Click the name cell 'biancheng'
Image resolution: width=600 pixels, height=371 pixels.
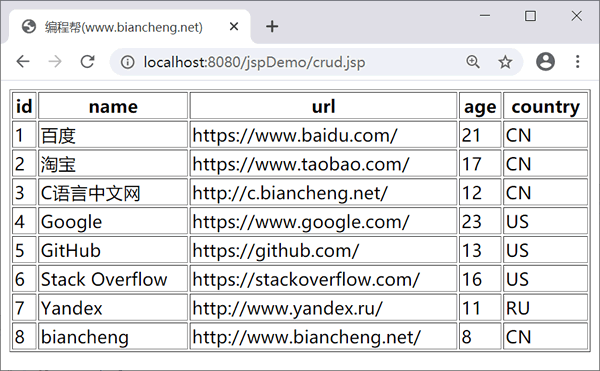pyautogui.click(x=113, y=336)
